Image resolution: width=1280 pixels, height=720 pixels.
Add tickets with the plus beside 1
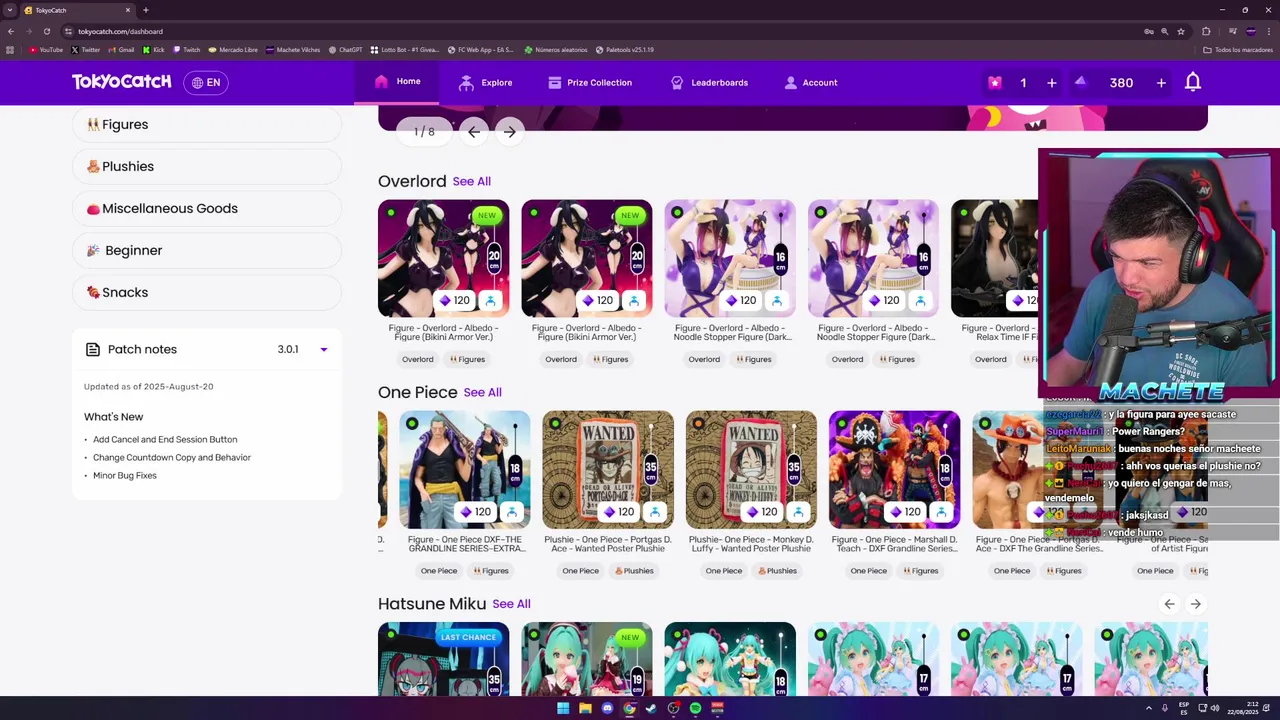(1051, 83)
